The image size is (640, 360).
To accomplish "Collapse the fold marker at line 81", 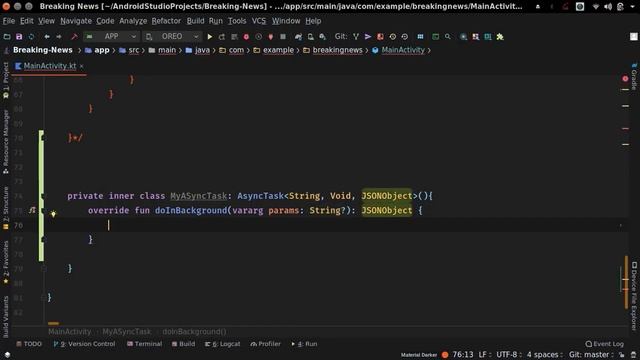I will [44, 298].
